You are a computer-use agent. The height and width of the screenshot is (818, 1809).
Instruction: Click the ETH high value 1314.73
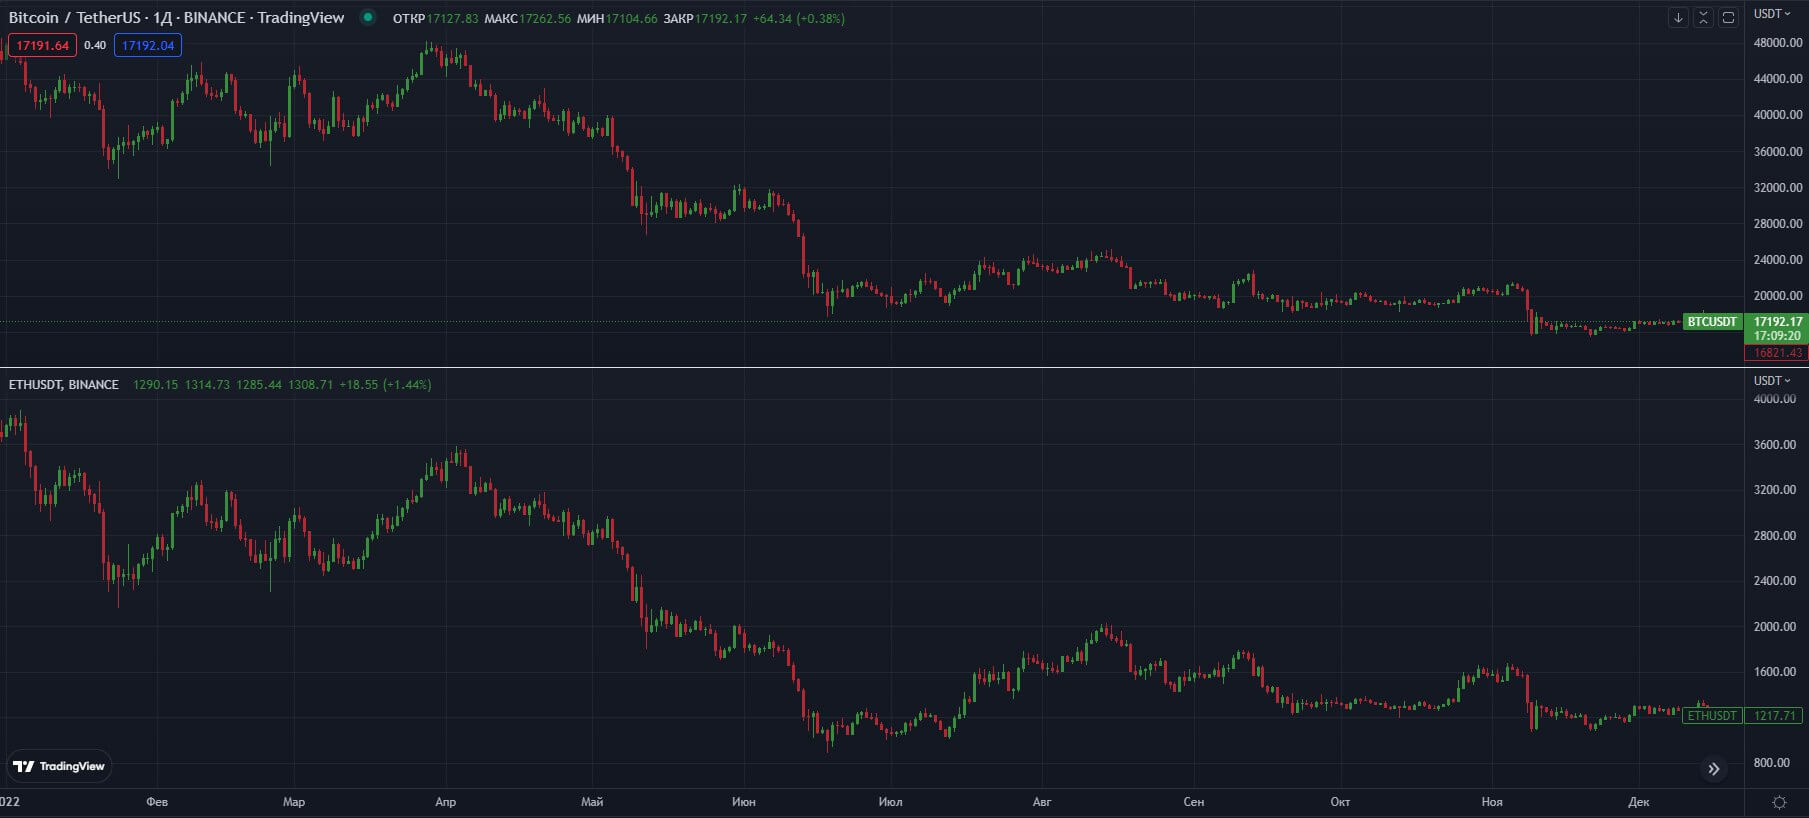(207, 384)
